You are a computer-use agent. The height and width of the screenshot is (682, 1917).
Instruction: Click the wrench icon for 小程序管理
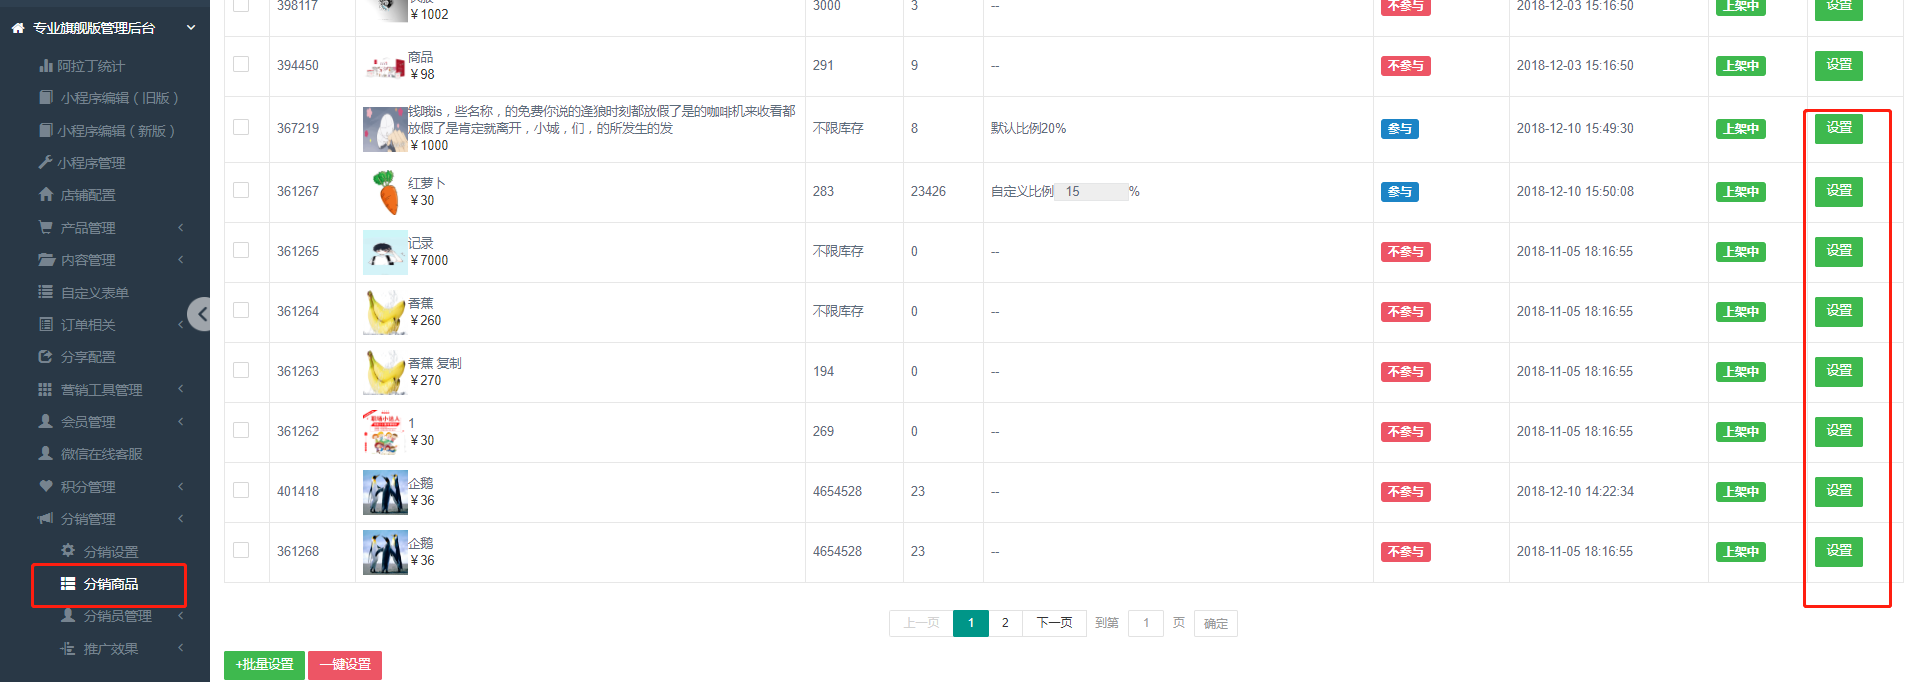coord(45,162)
